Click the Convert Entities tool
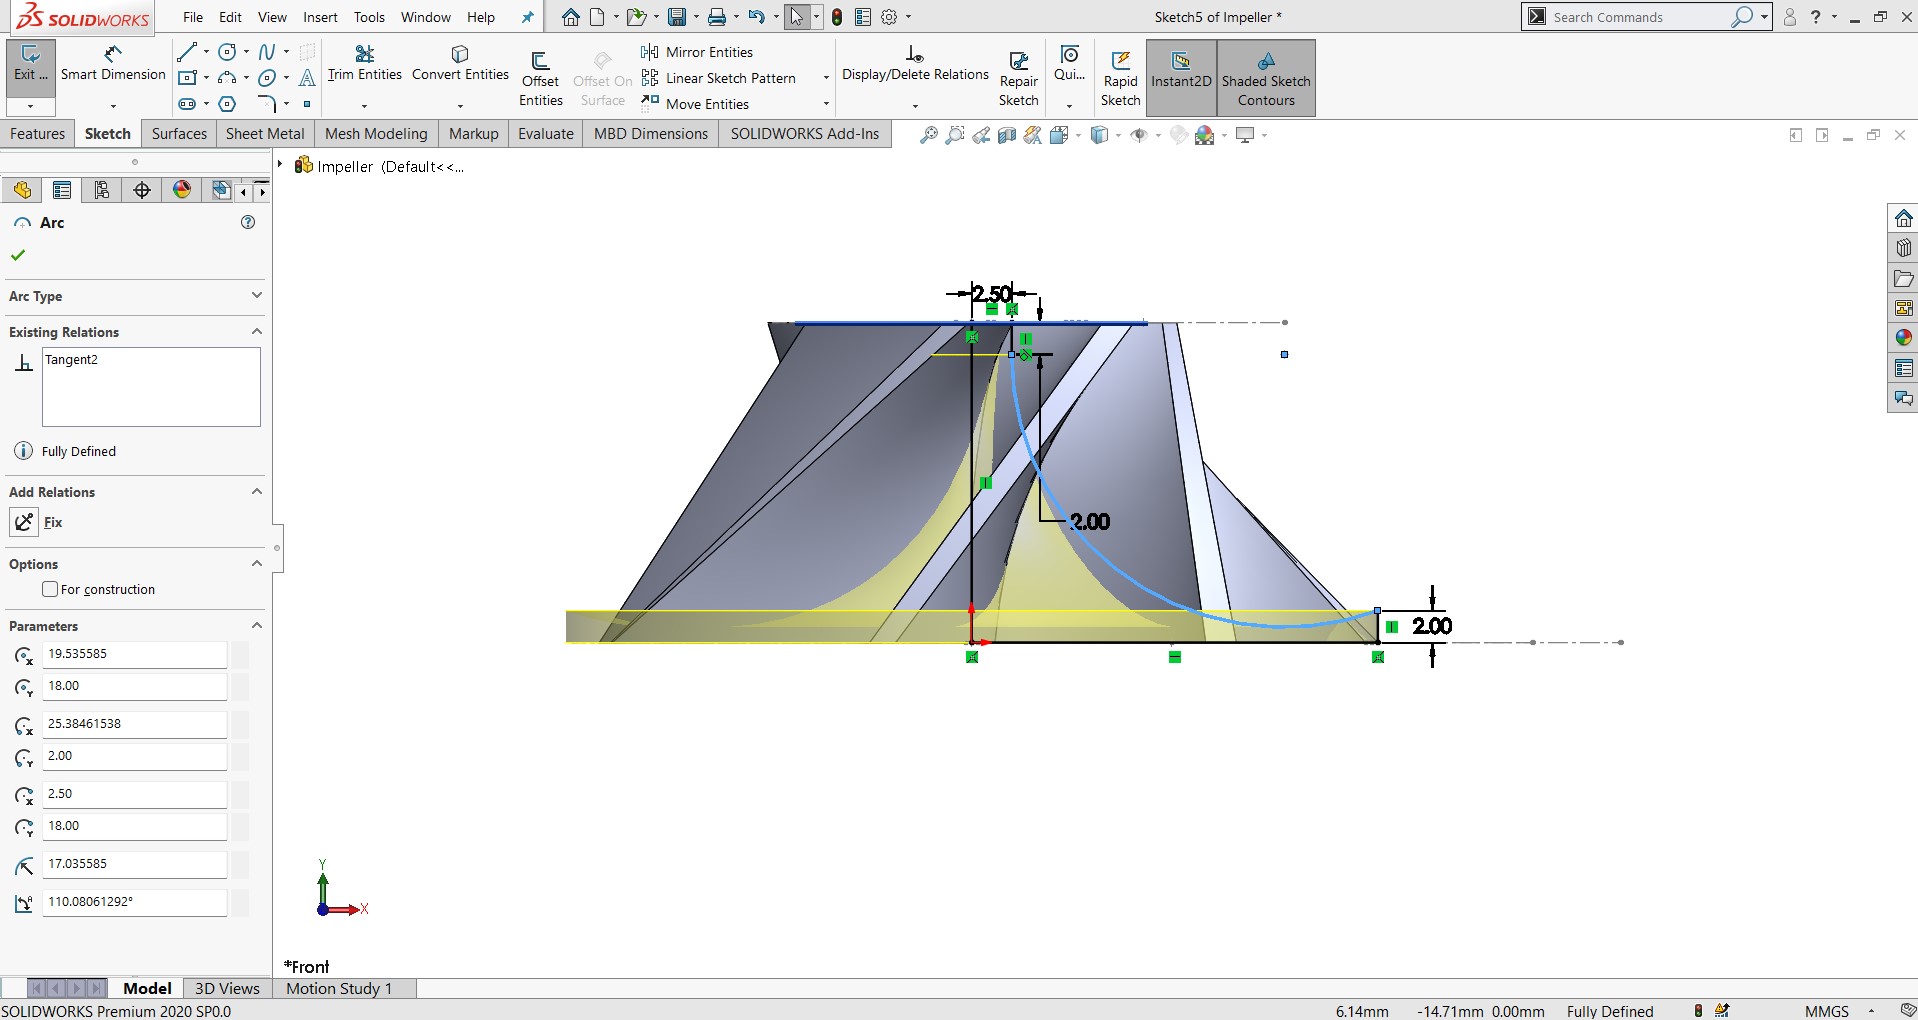1918x1020 pixels. coord(460,62)
